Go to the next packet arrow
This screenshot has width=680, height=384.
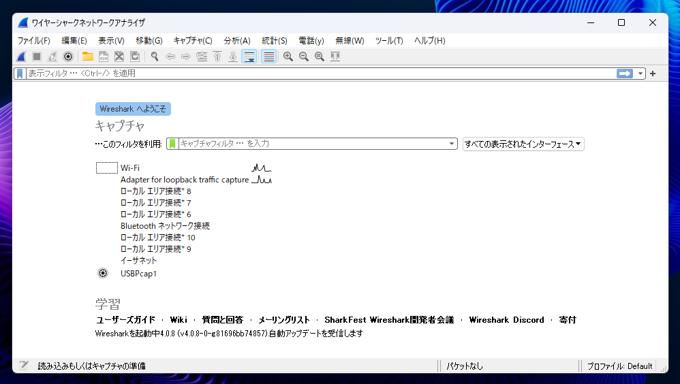[186, 56]
